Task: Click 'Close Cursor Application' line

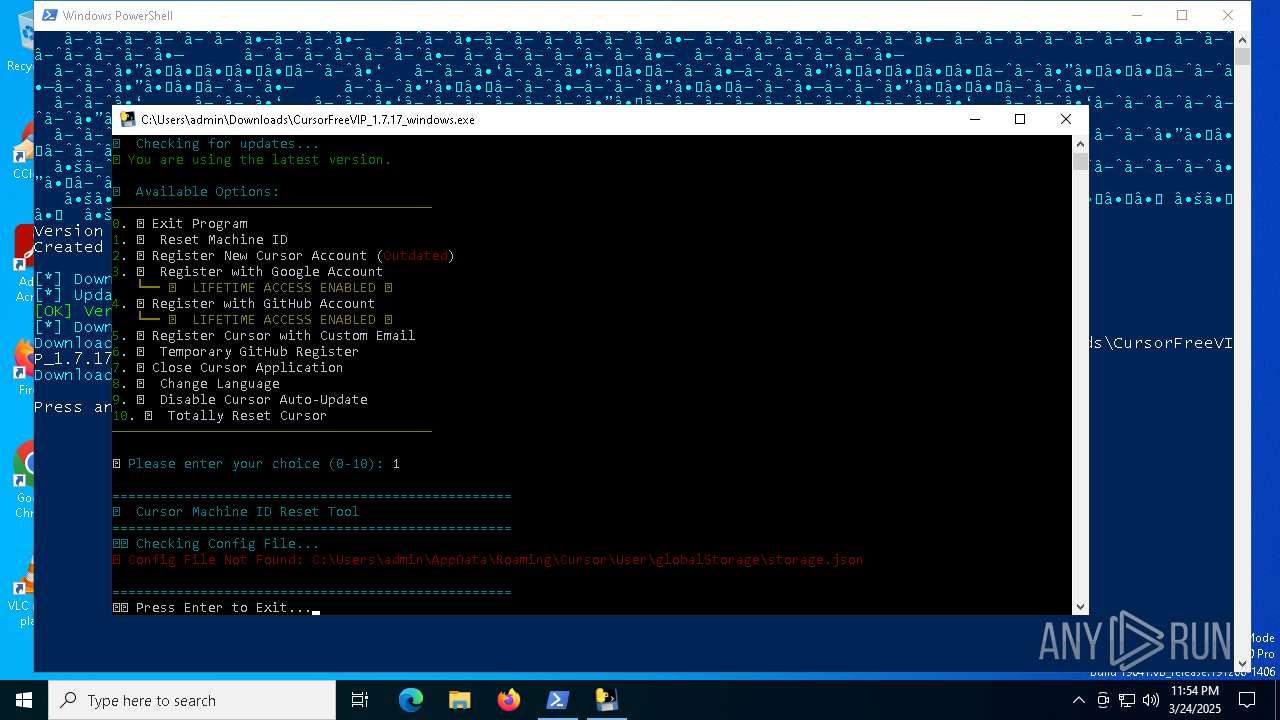Action: pos(228,367)
